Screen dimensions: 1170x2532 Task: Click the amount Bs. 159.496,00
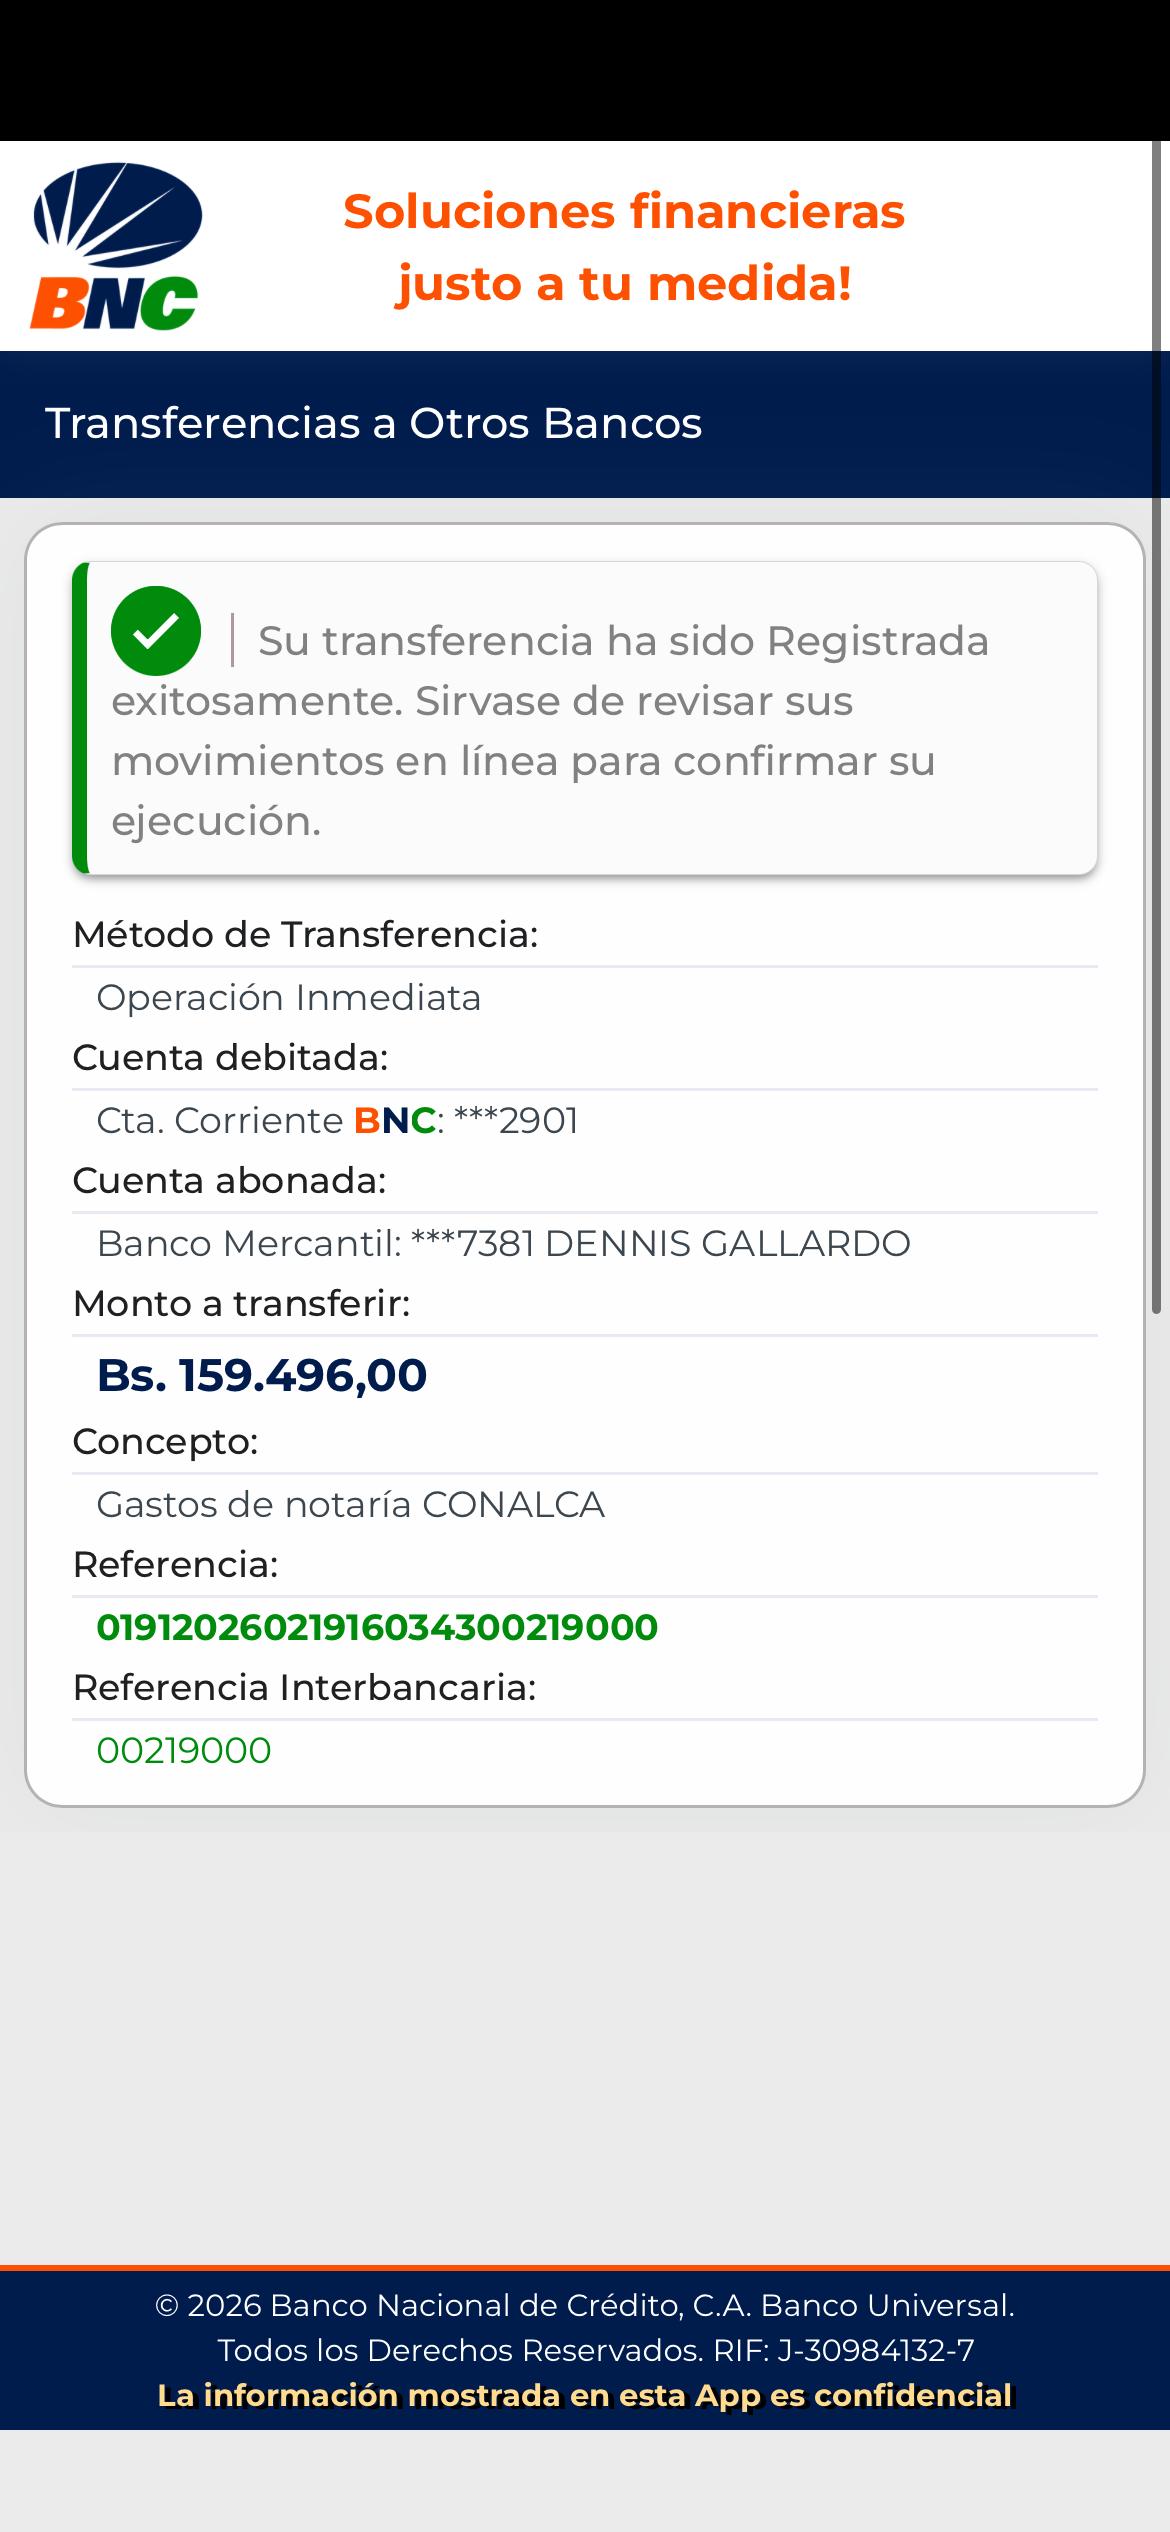click(262, 1375)
